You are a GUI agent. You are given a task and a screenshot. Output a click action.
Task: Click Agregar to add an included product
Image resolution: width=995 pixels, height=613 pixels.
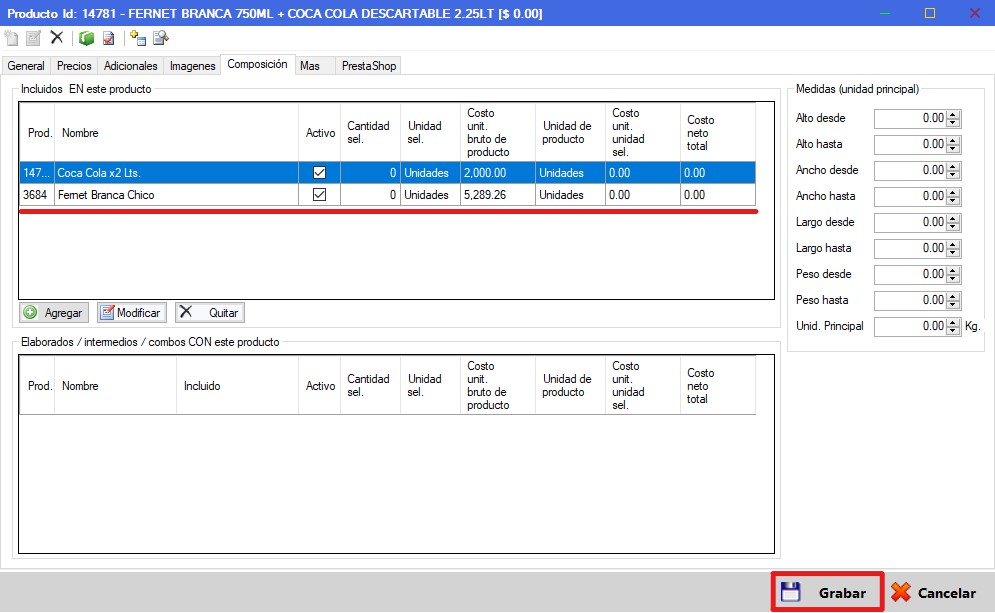point(54,313)
